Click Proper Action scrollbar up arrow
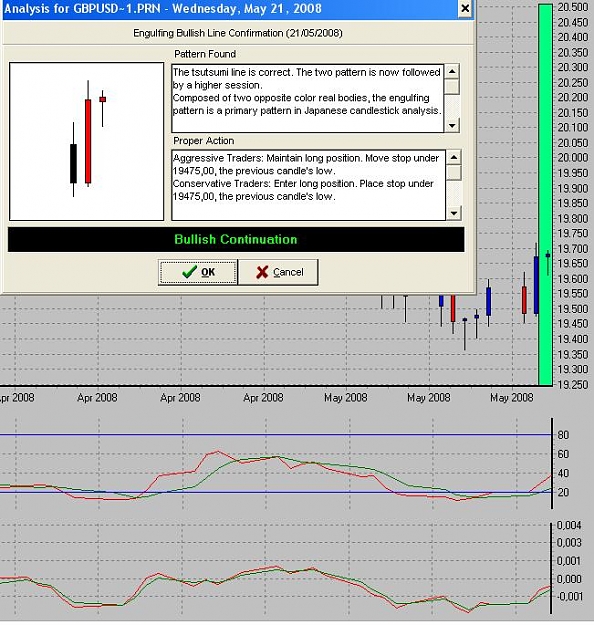This screenshot has height=625, width=594. [454, 157]
